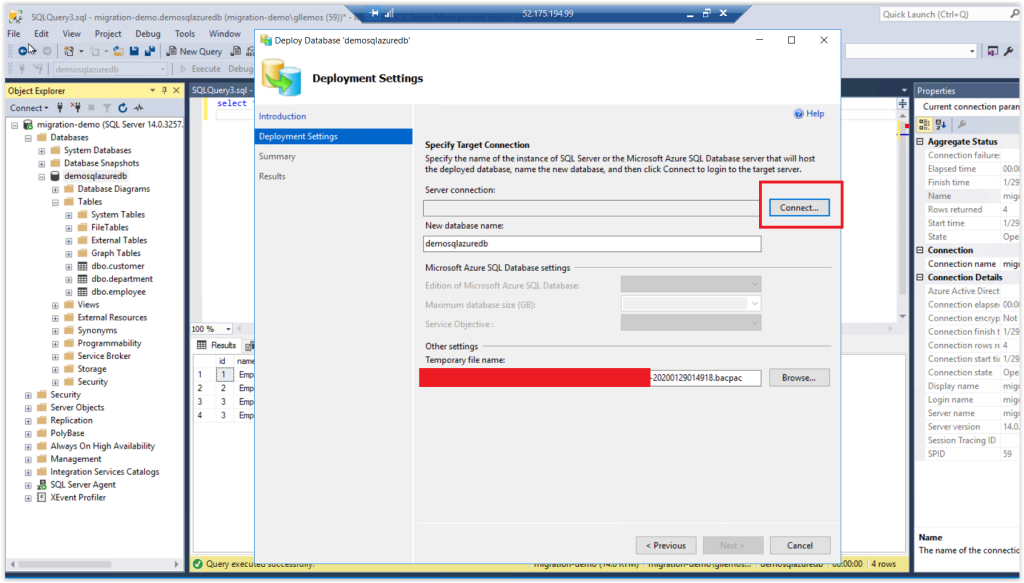The height and width of the screenshot is (583, 1024).
Task: Open the File menu
Action: click(14, 33)
